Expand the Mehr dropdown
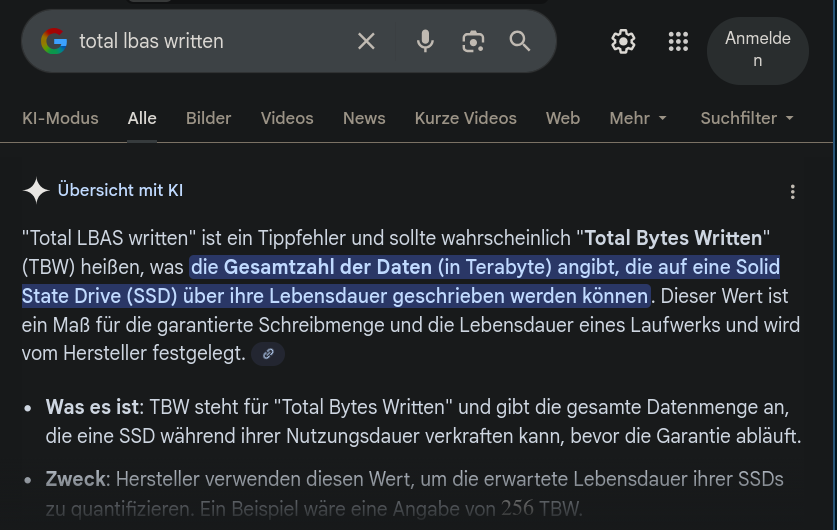 coord(638,118)
